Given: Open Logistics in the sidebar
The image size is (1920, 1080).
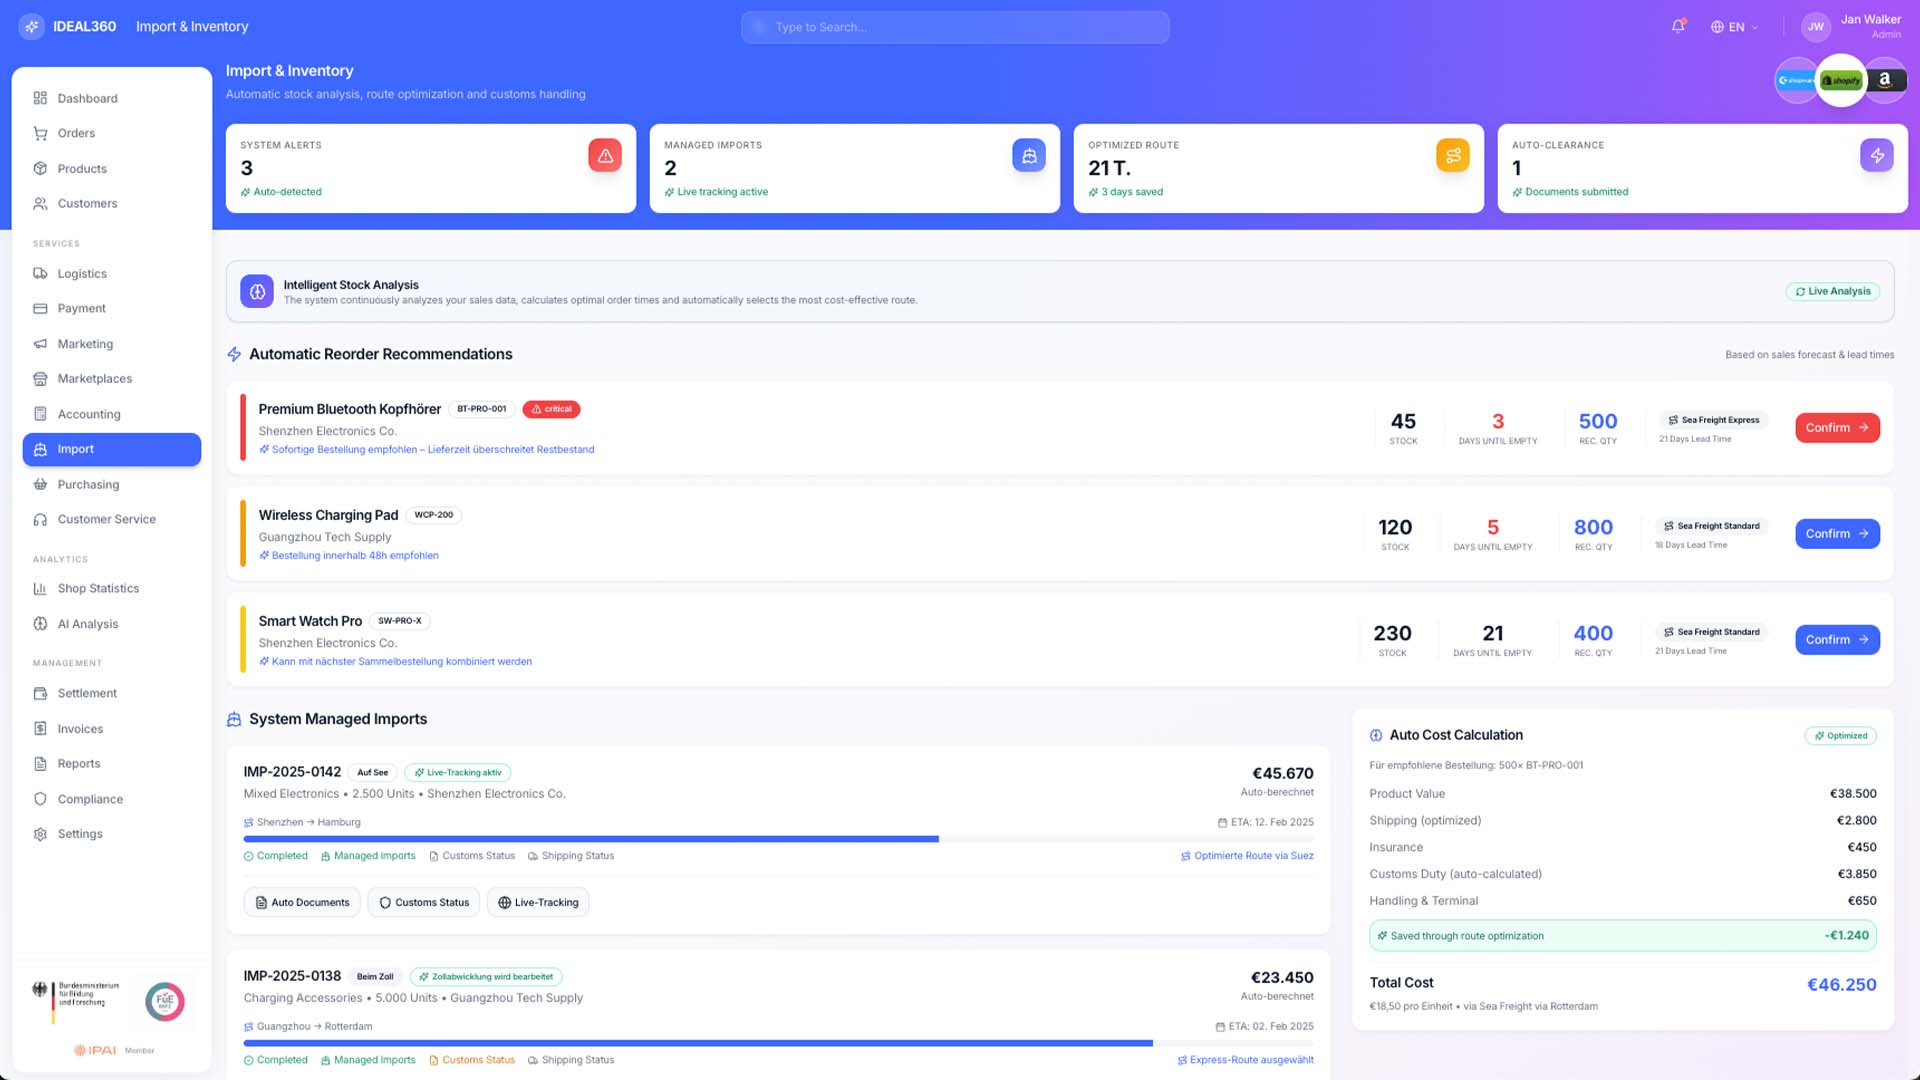Looking at the screenshot, I should [82, 274].
